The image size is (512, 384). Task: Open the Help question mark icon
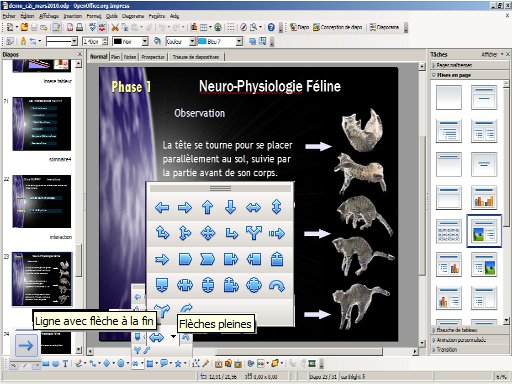[x=271, y=27]
